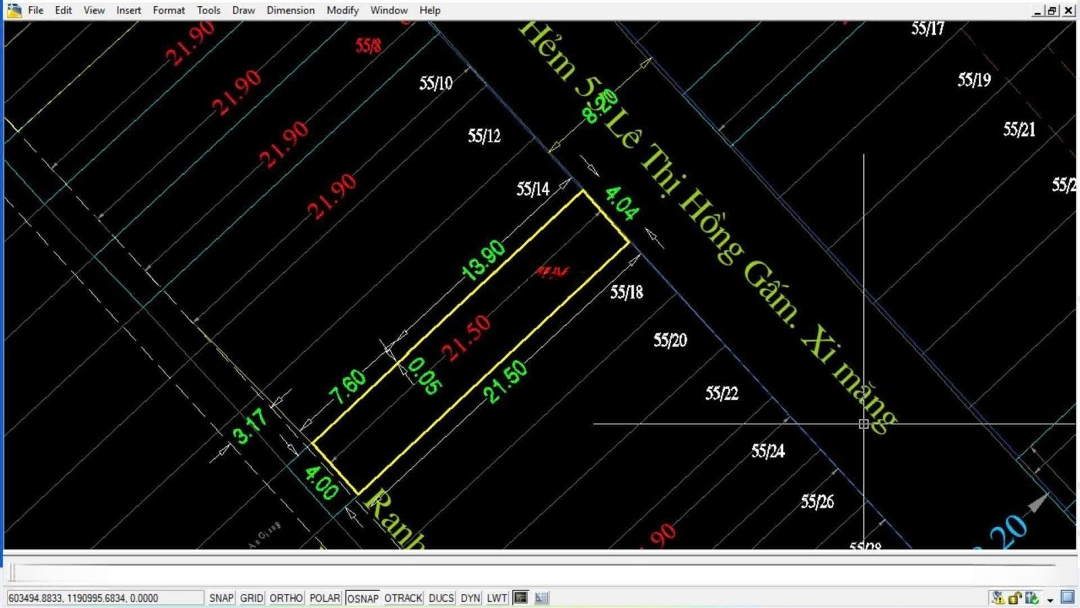Open the File menu
The width and height of the screenshot is (1080, 608).
click(35, 10)
